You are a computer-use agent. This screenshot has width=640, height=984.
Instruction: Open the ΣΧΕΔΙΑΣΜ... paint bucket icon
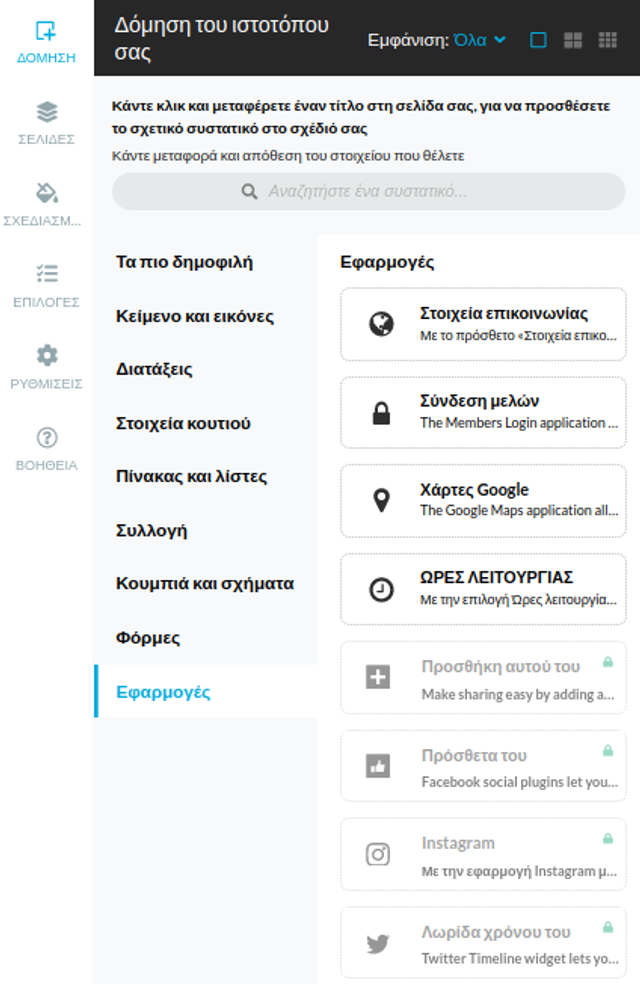point(46,193)
